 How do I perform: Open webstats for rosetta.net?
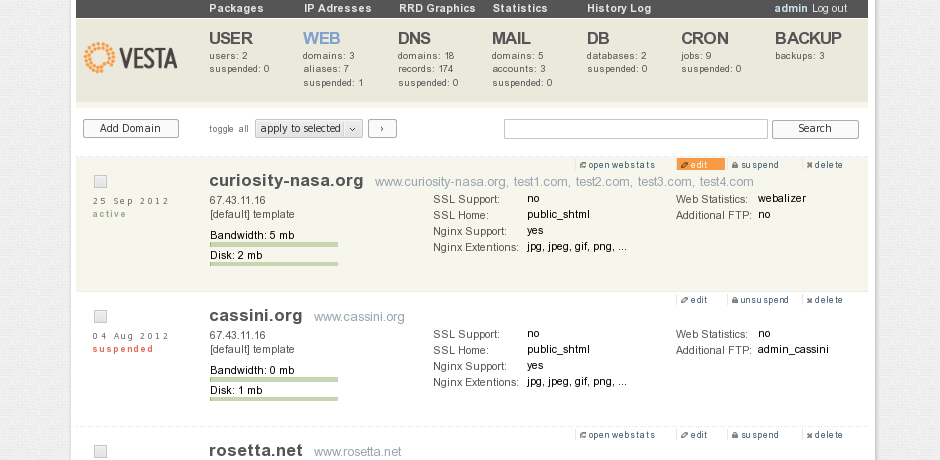(x=617, y=435)
